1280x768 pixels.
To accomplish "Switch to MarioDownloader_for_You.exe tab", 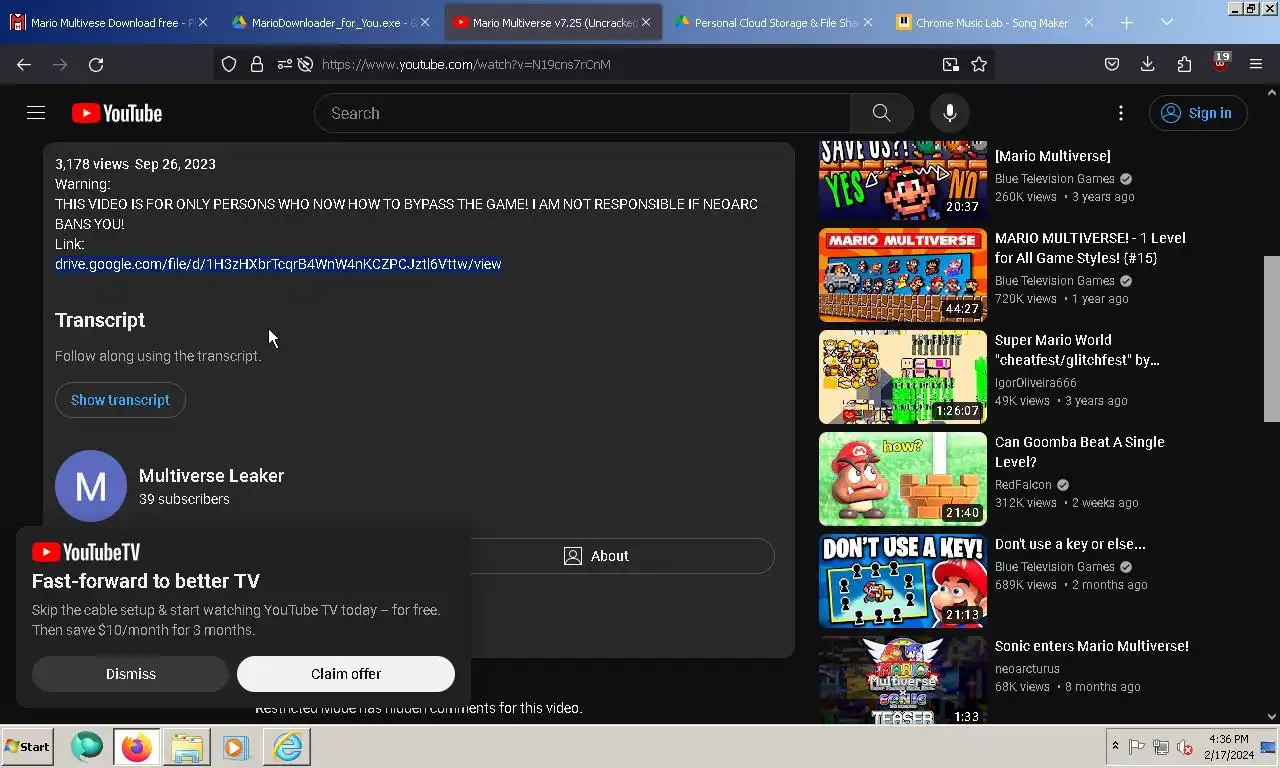I will 331,22.
